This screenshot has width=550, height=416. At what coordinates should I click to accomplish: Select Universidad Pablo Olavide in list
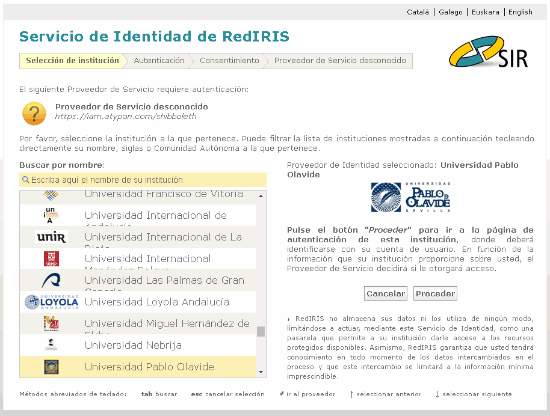click(138, 367)
